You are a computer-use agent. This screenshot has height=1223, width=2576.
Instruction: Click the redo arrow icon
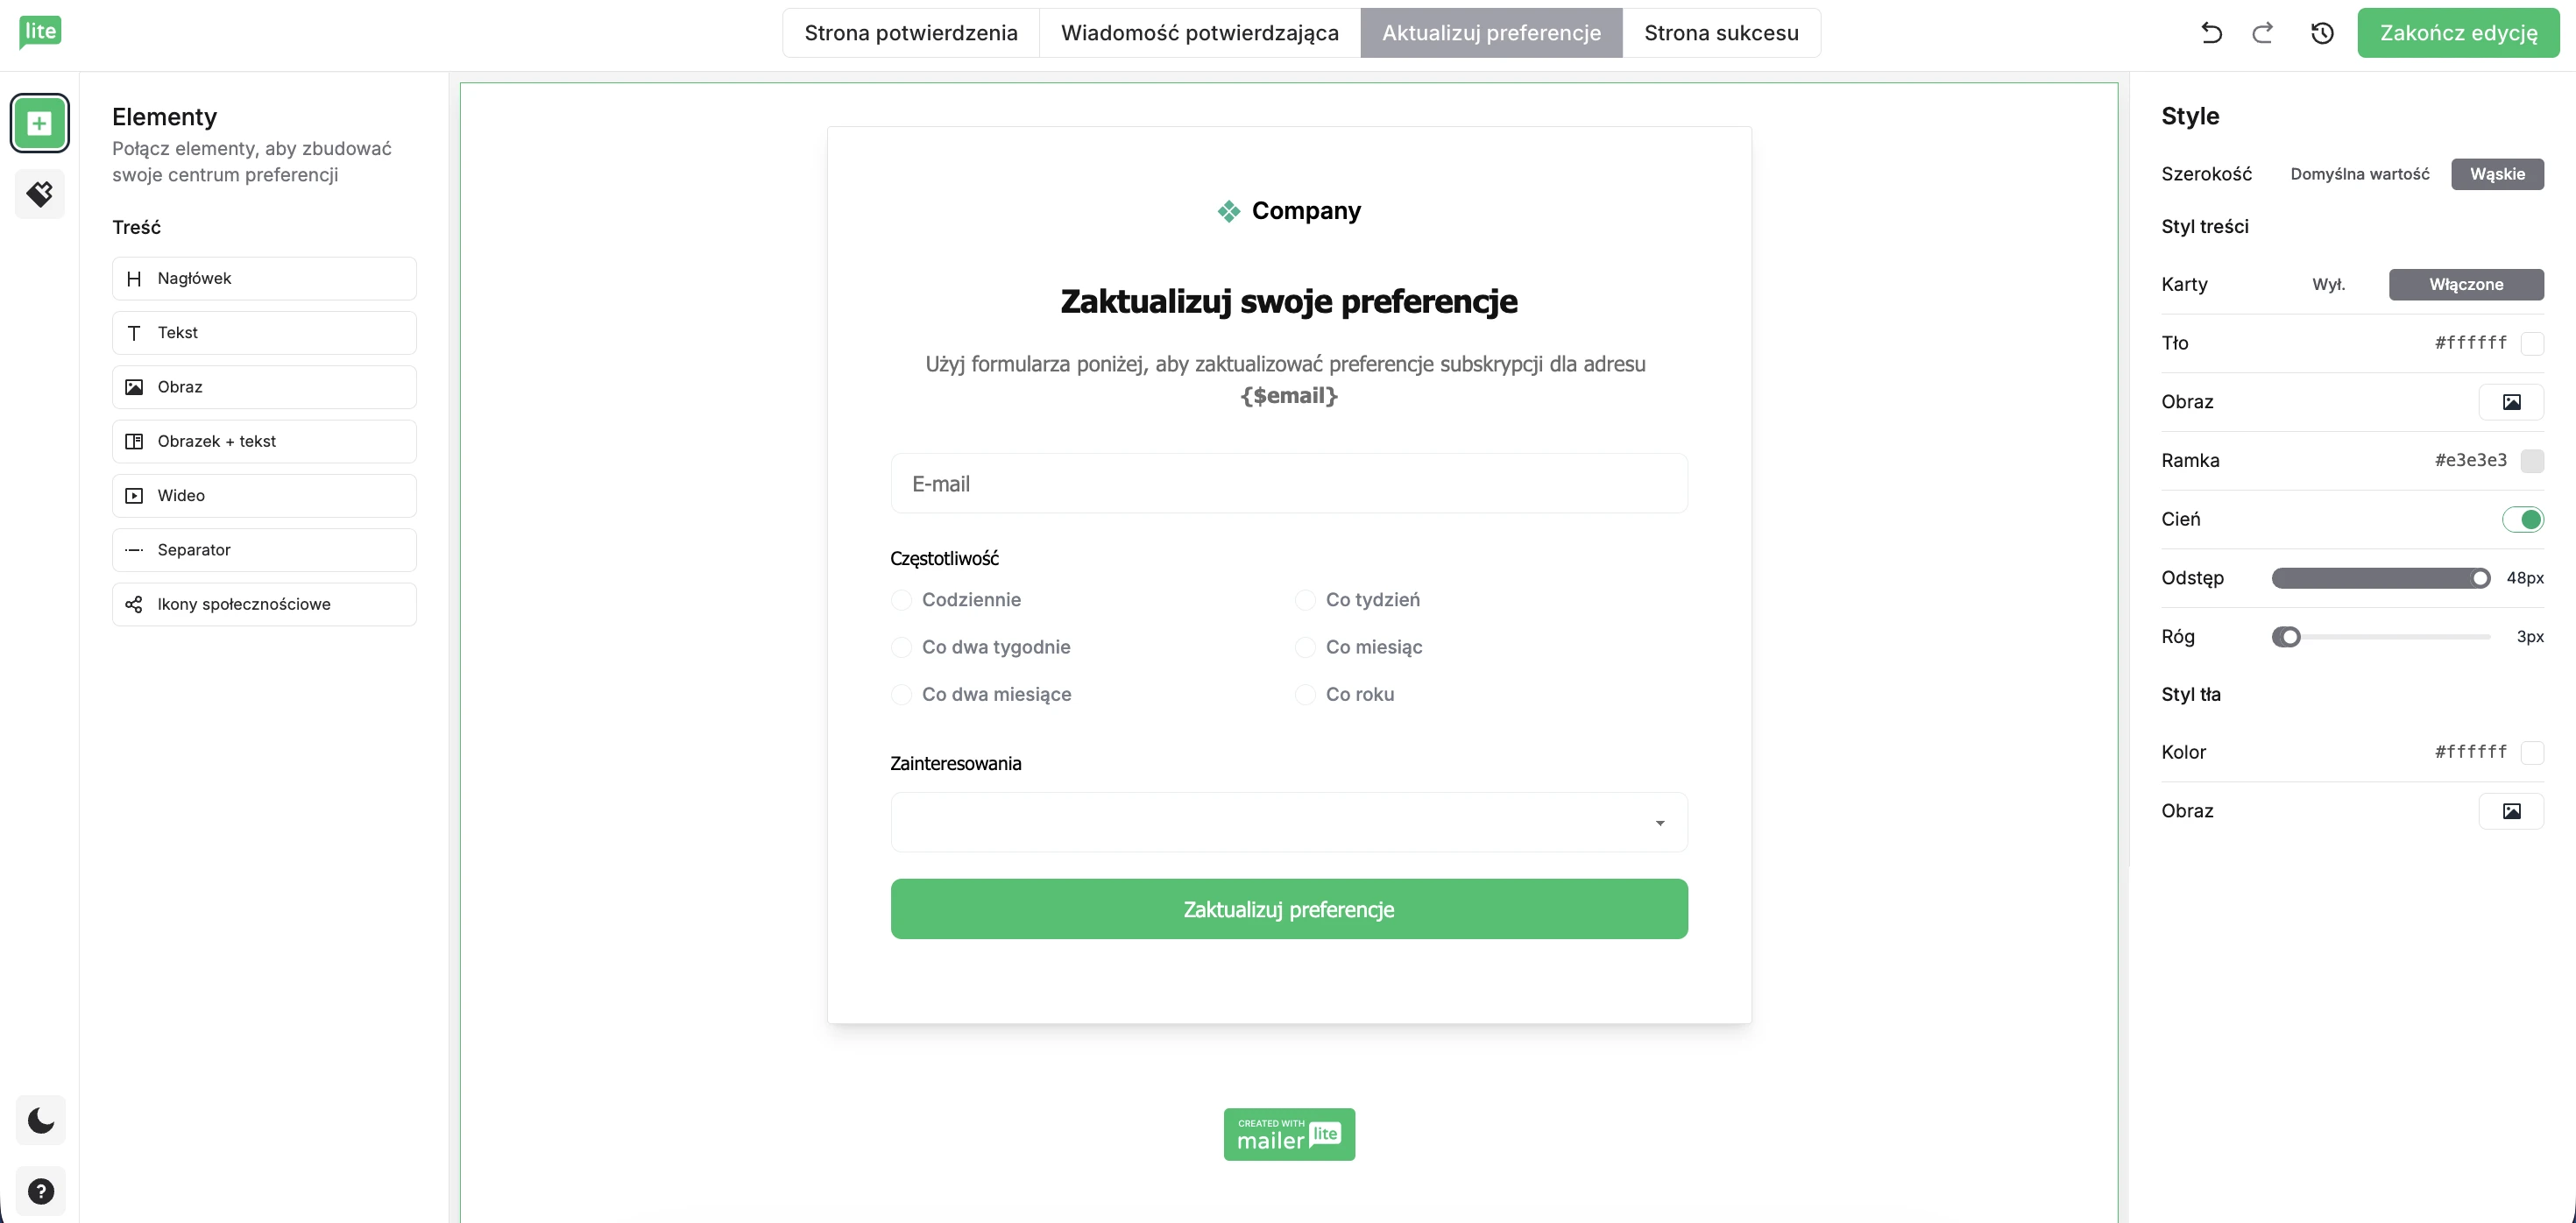2263,33
